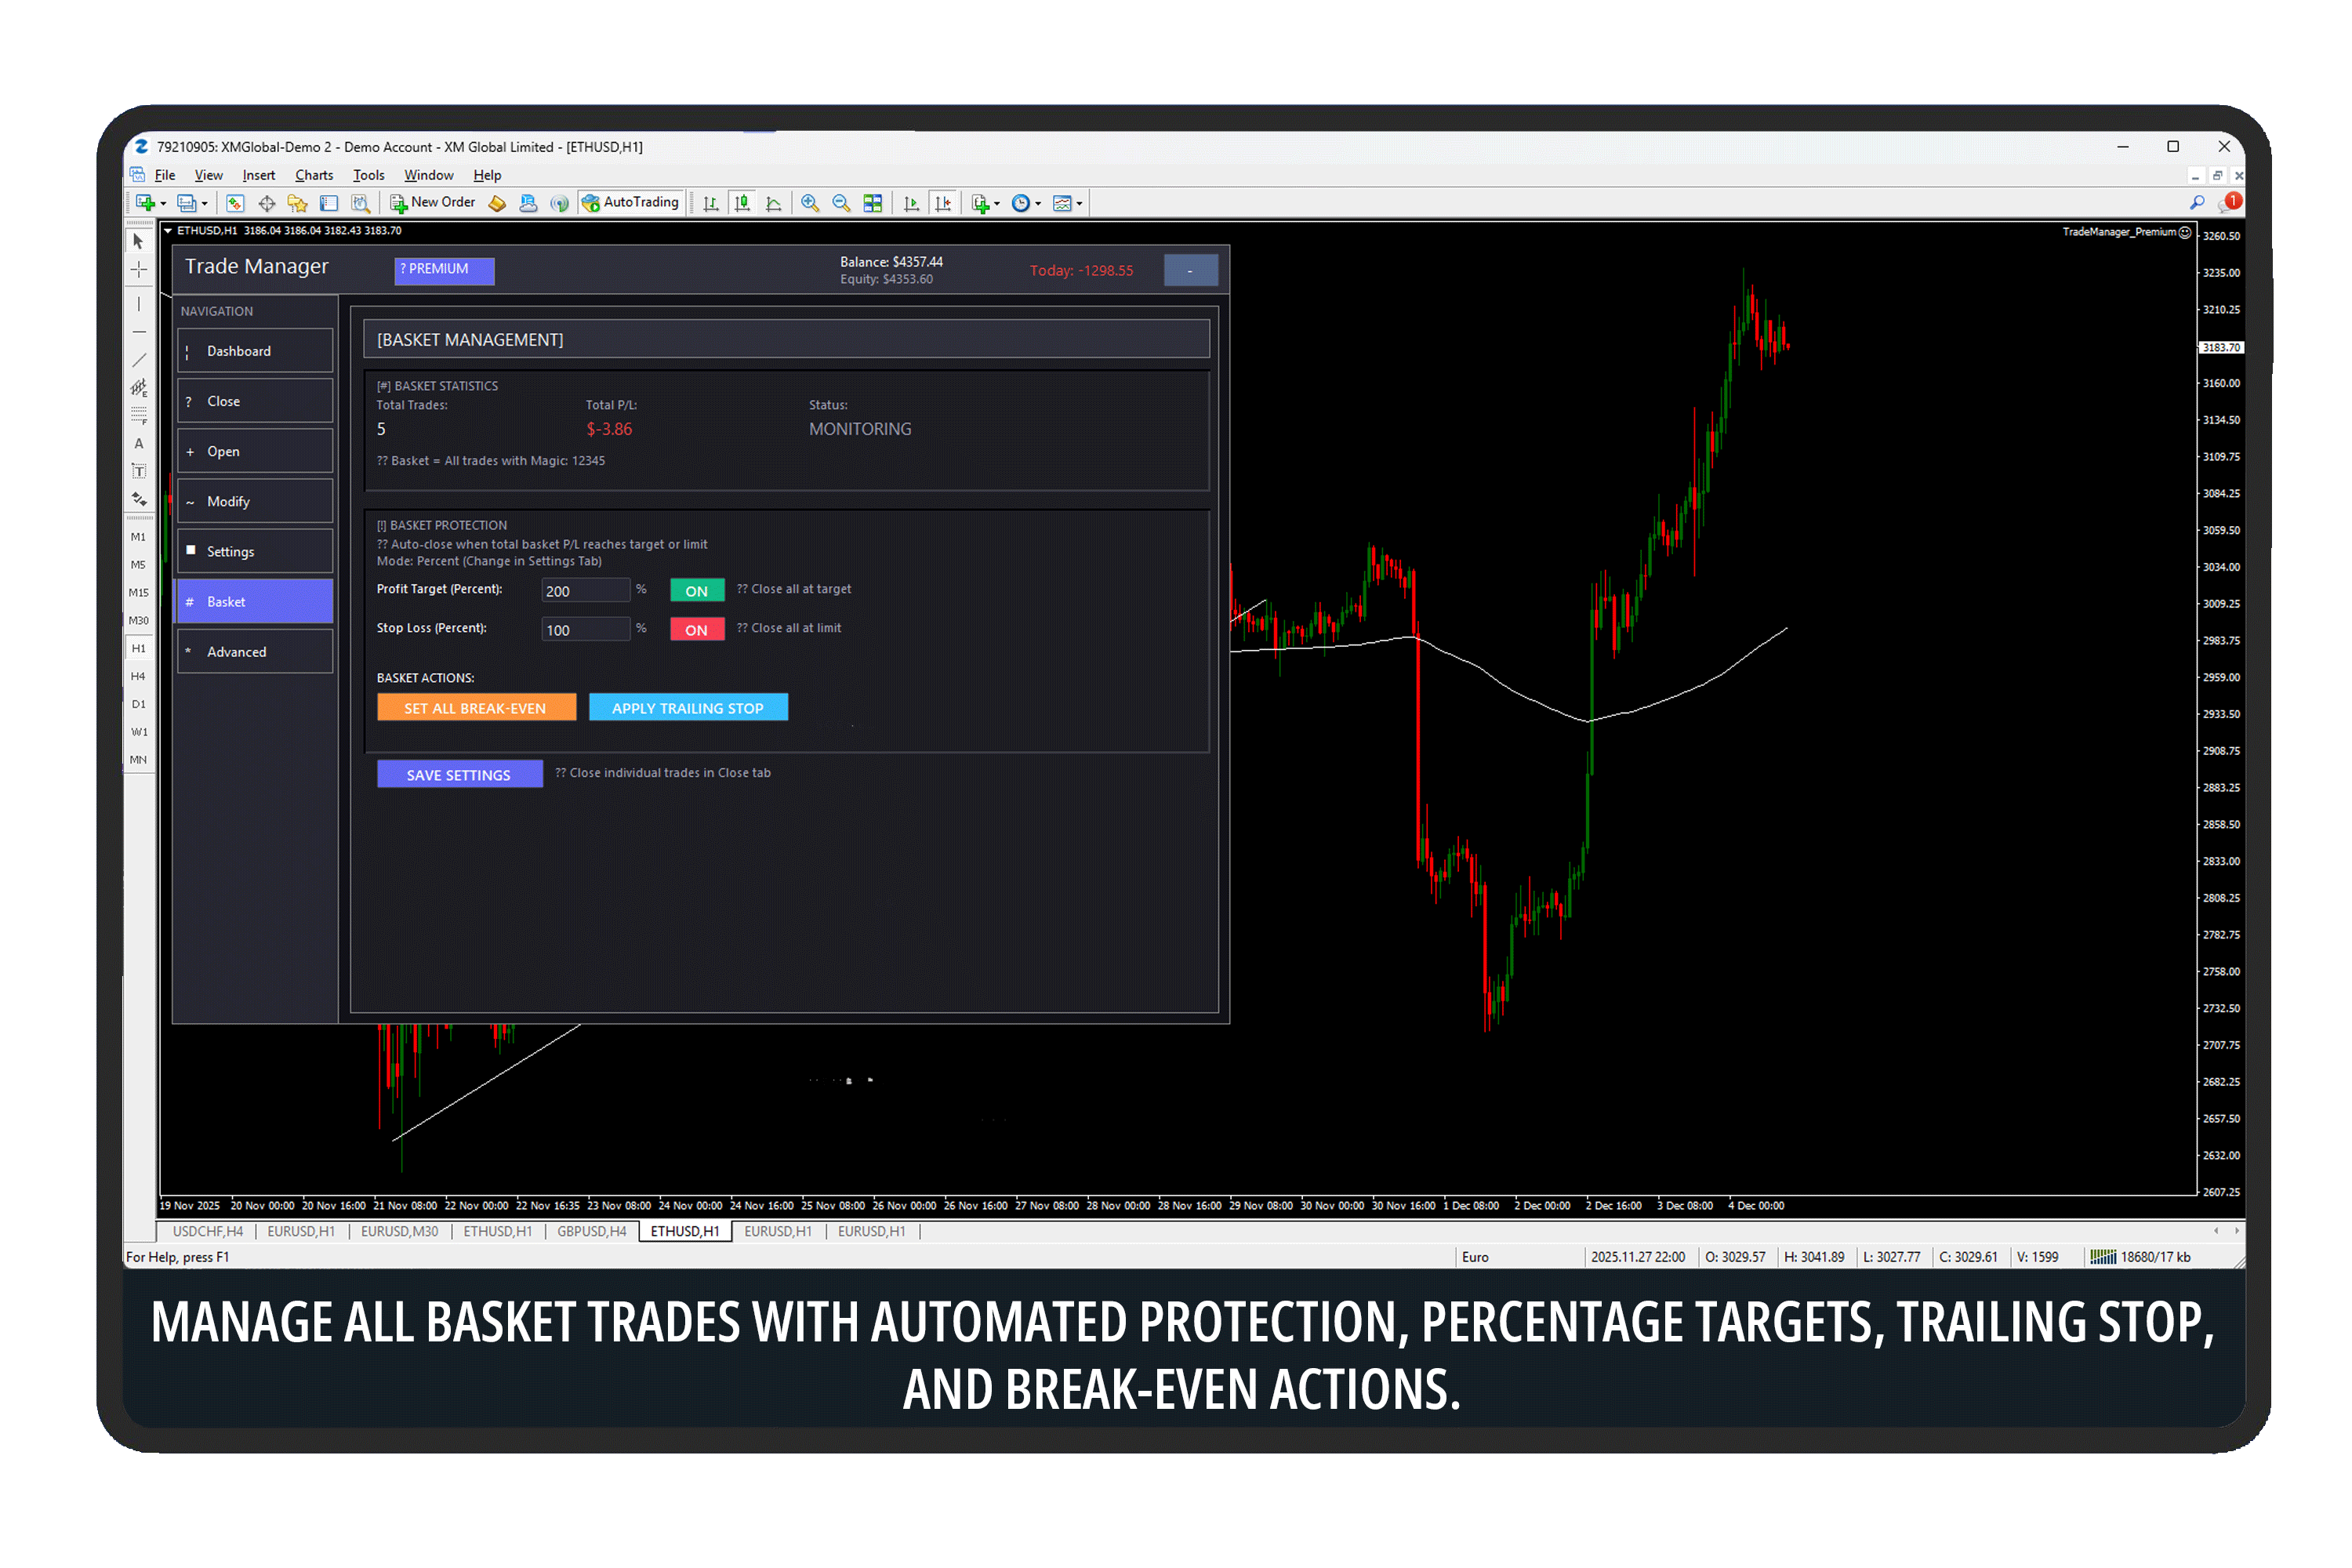Select the Crosshair tool in the sidebar
The height and width of the screenshot is (1568, 2352).
point(139,270)
